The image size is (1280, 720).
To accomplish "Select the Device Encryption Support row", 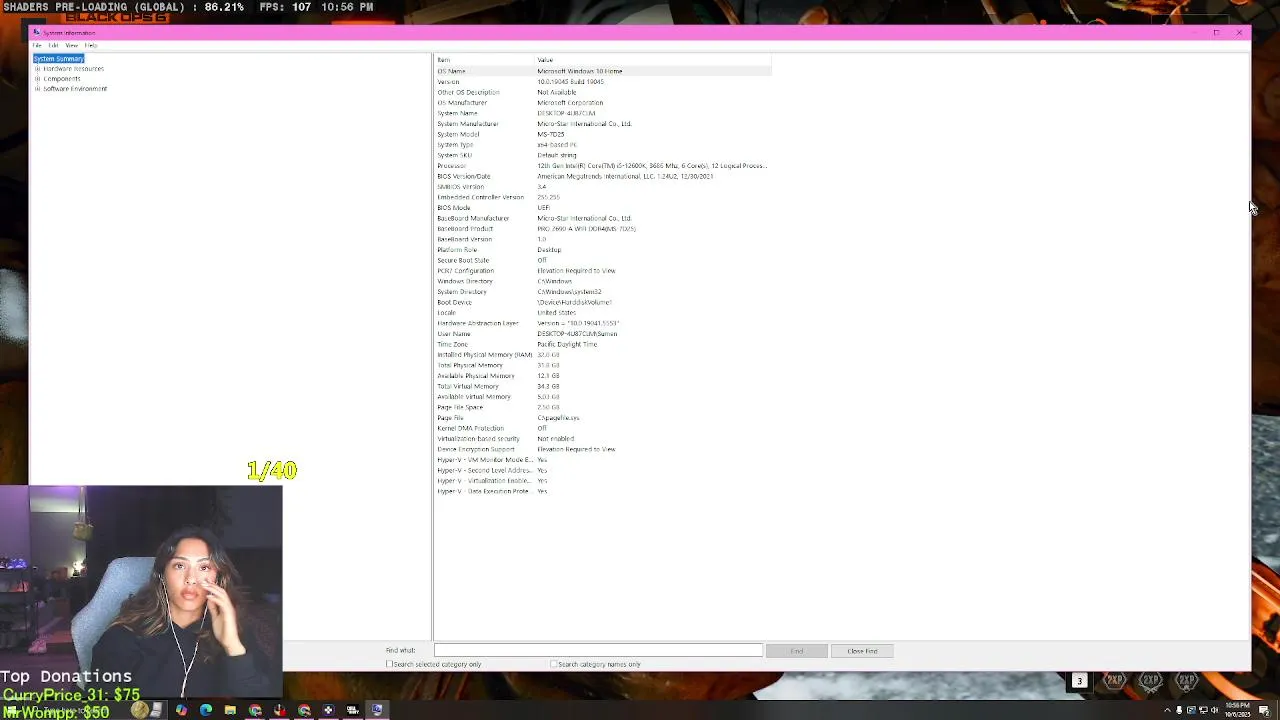I will 603,449.
